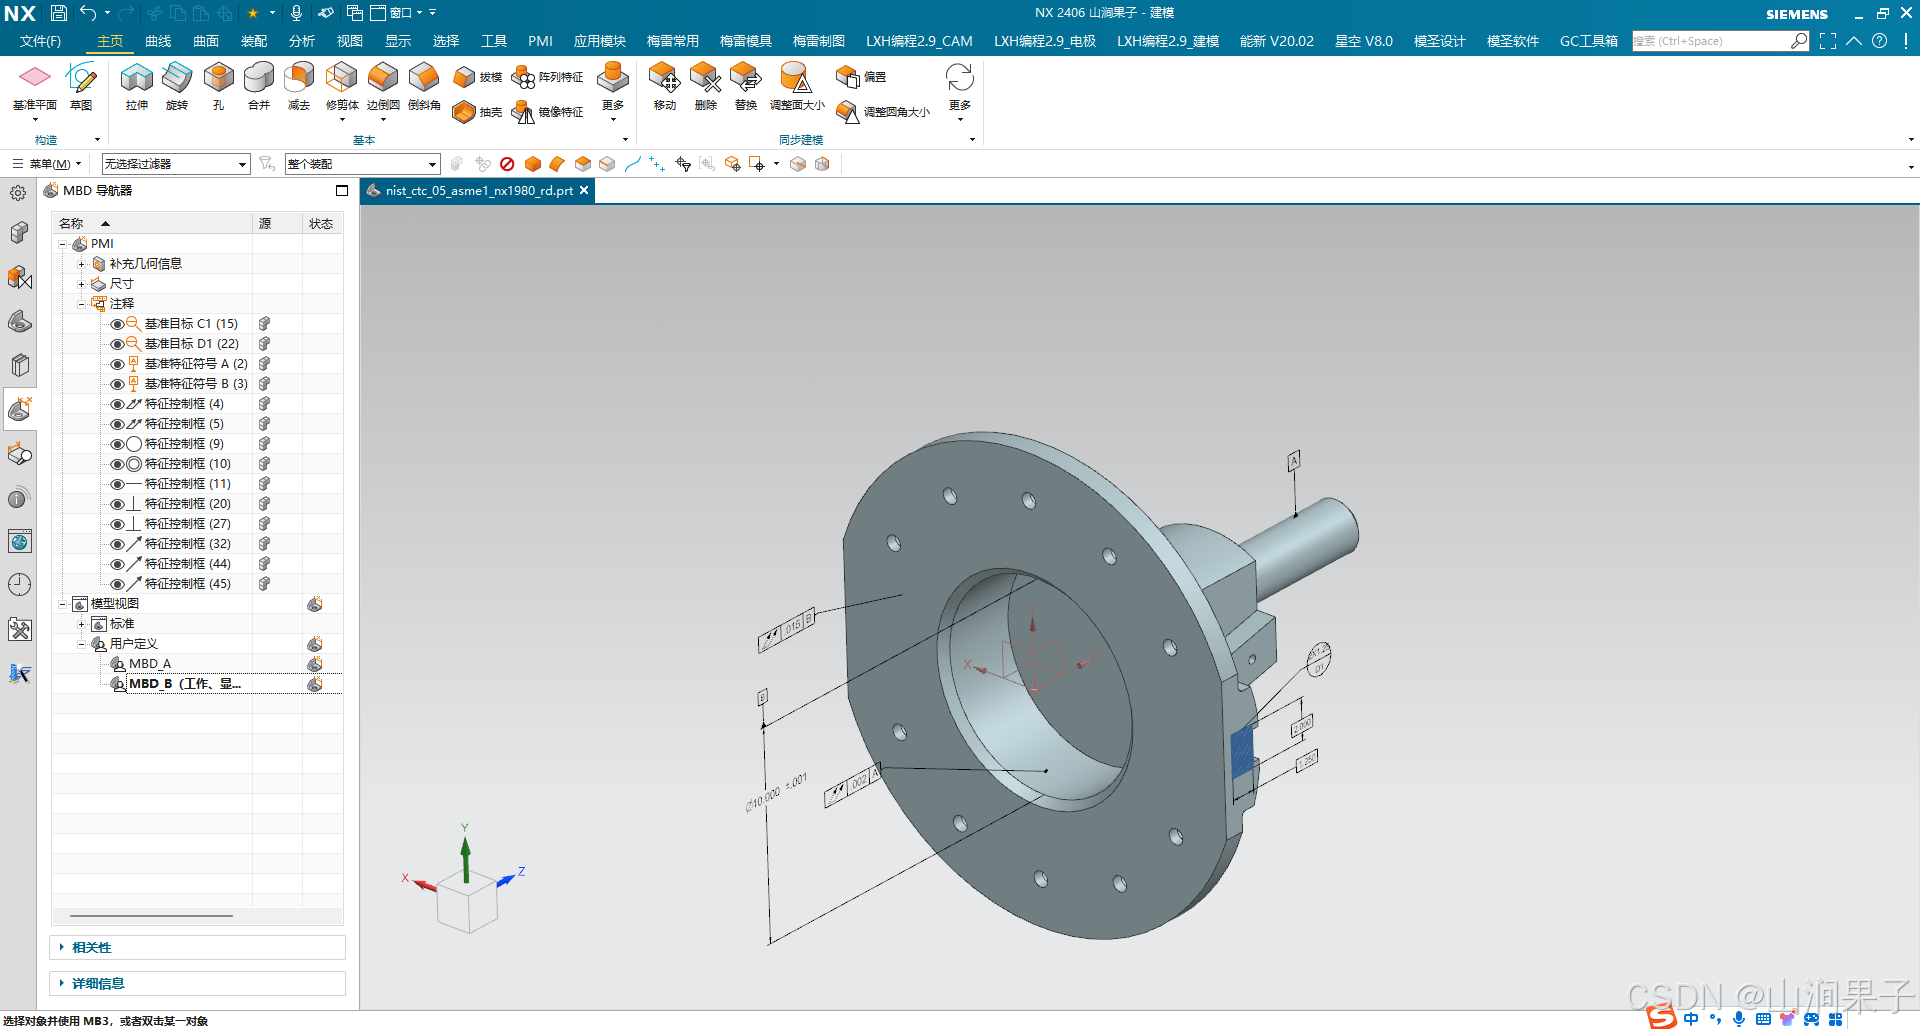This screenshot has height=1029, width=1920.
Task: Click the 边倒圆 edge blend tool
Action: coord(383,86)
